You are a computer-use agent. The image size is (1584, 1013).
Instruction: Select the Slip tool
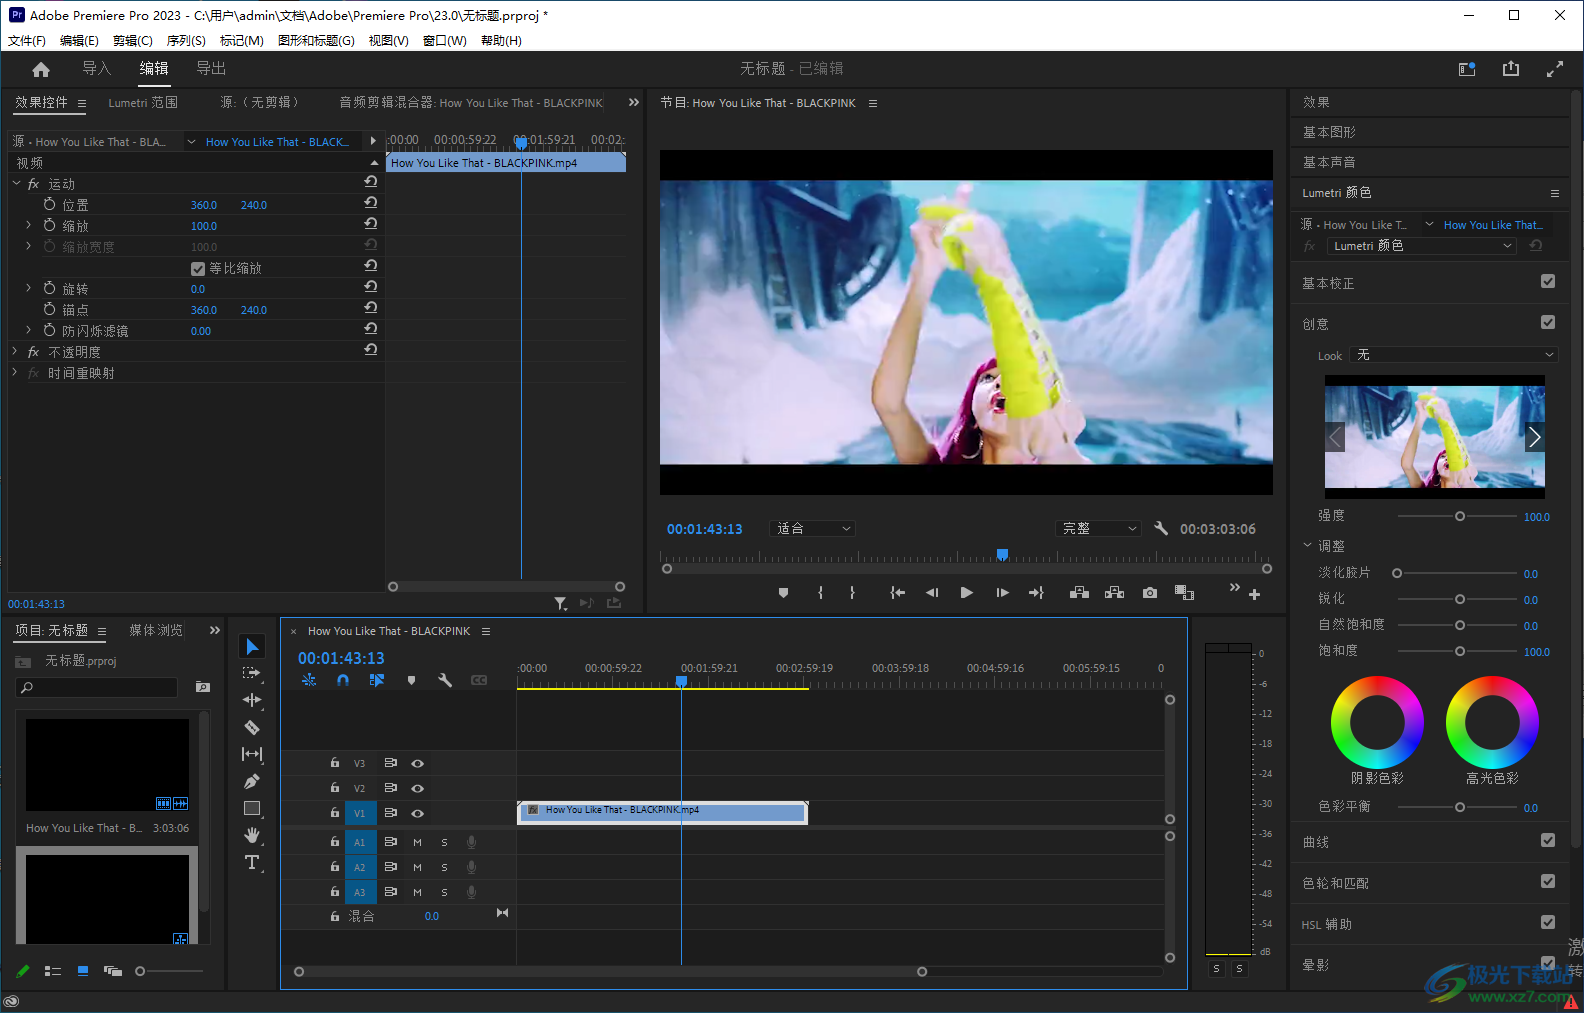point(252,754)
